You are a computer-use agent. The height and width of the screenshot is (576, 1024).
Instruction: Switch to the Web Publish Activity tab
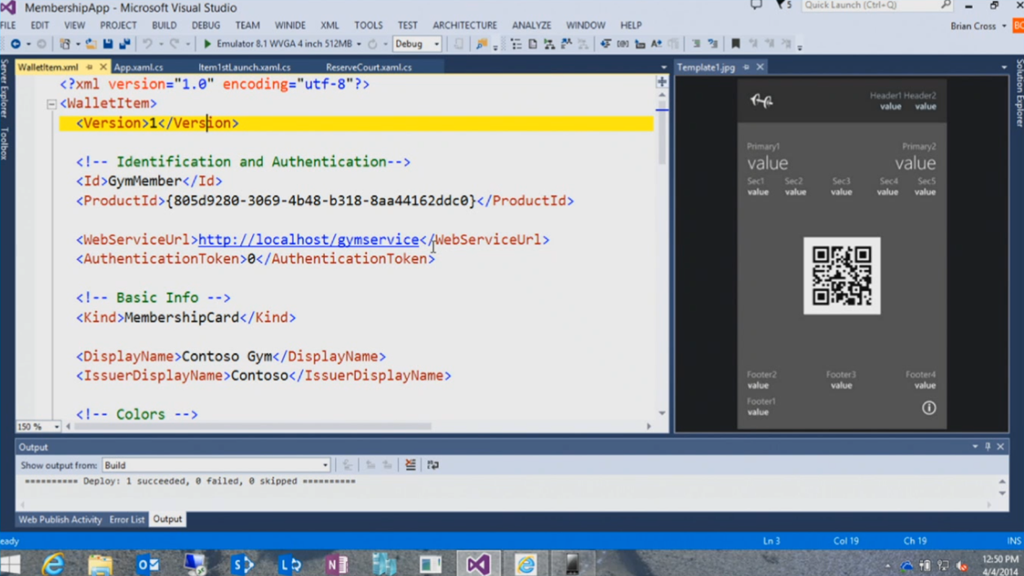(60, 520)
